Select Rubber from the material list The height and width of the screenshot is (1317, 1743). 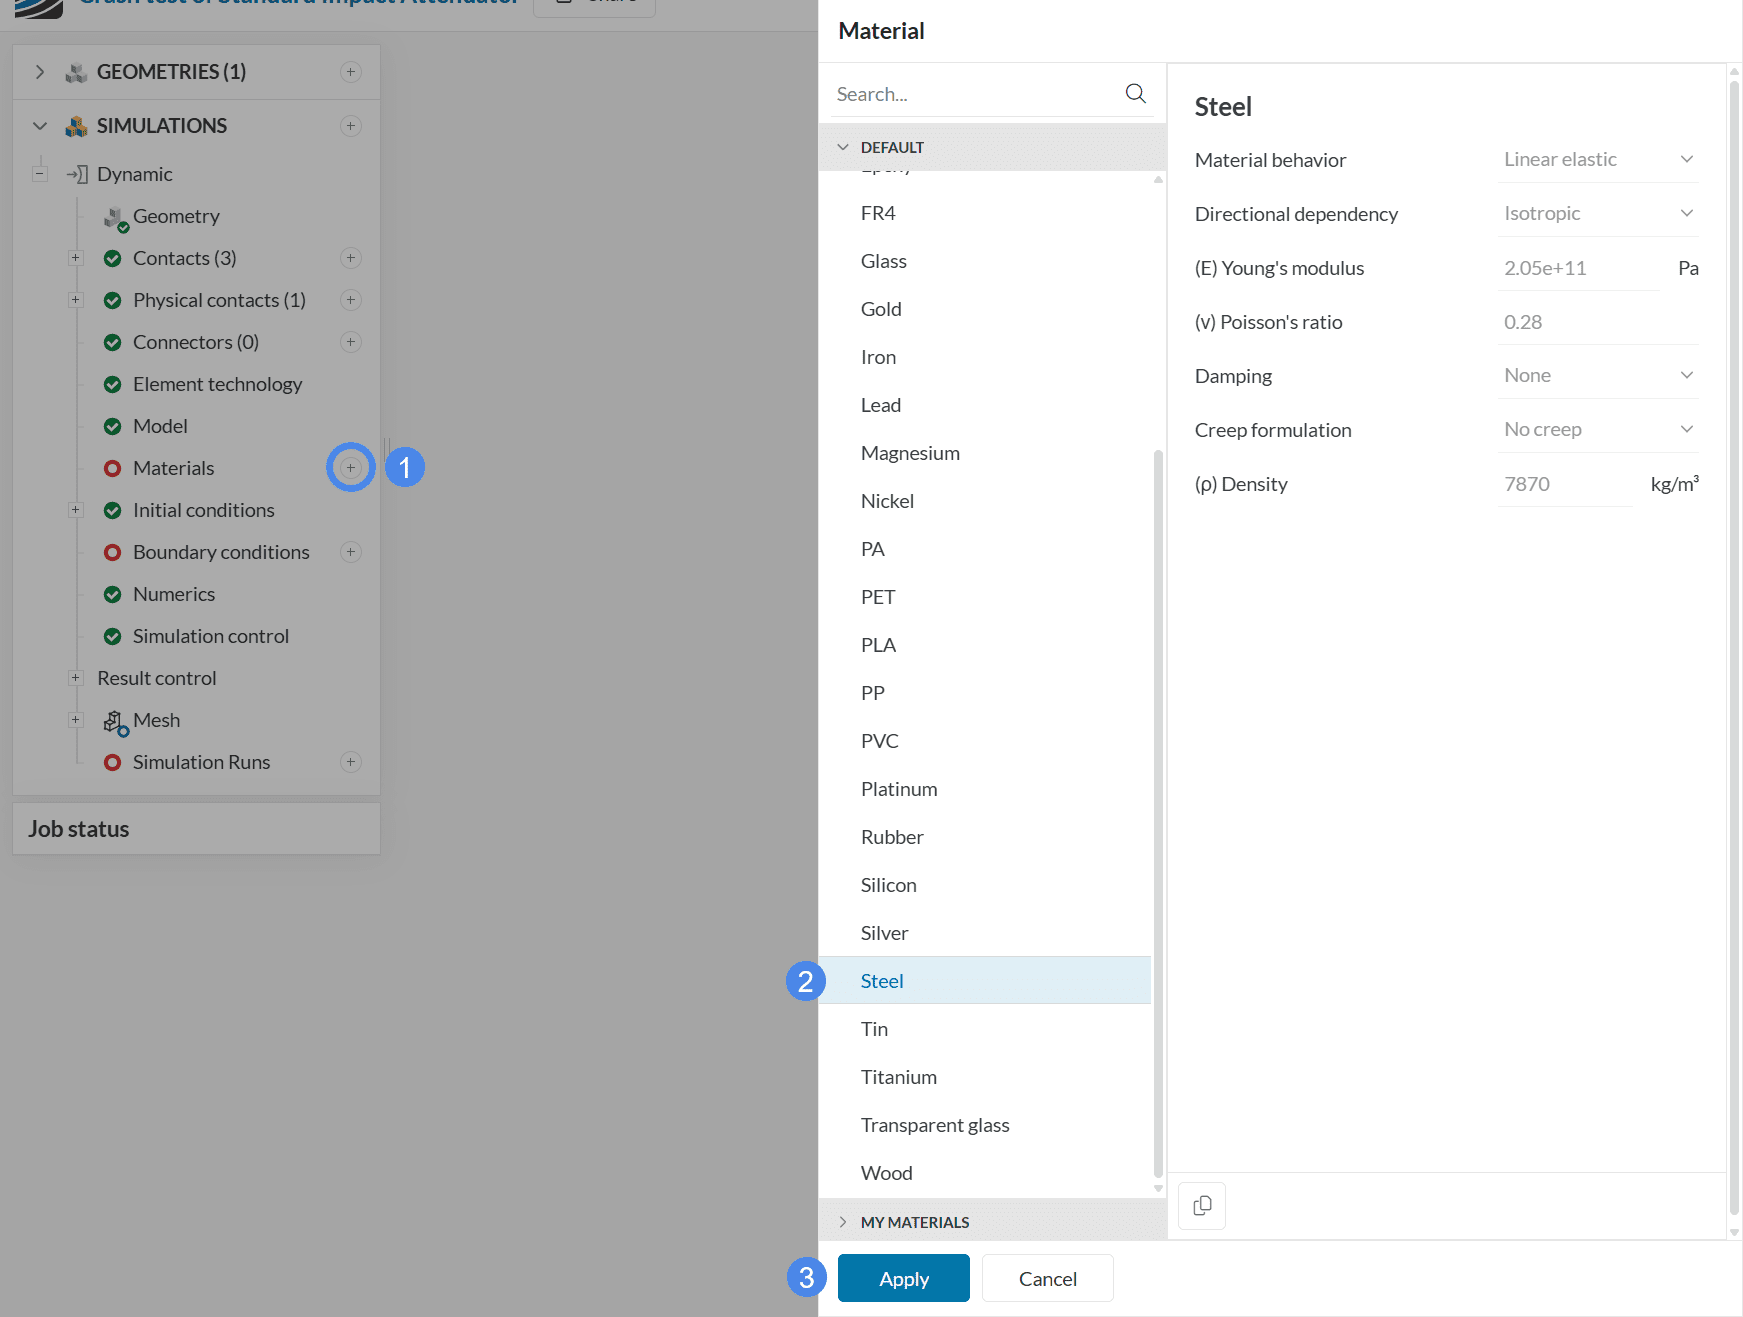891,837
